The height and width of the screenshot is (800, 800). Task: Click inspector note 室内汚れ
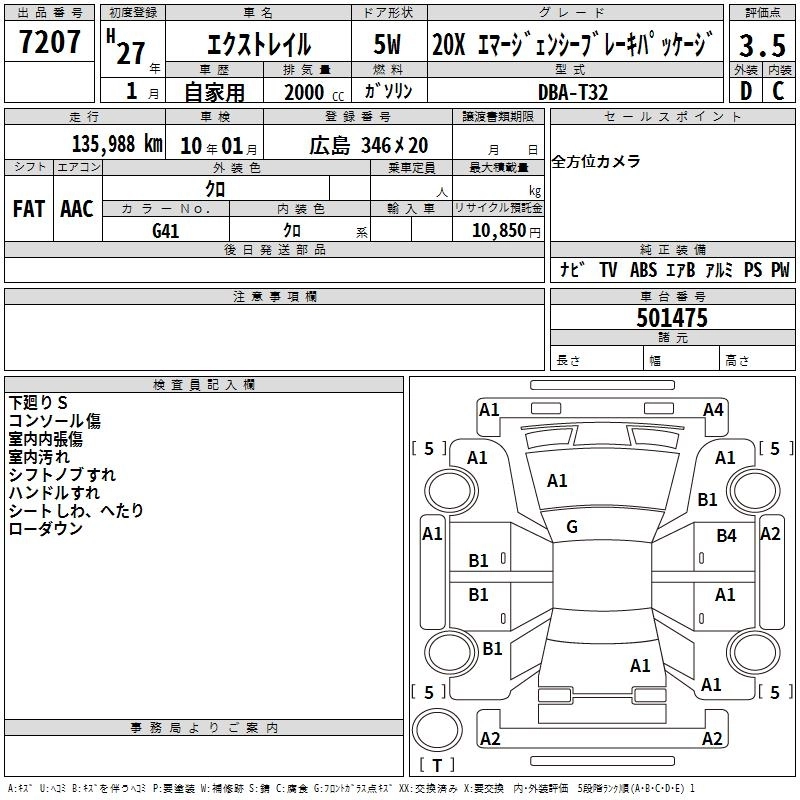click(39, 457)
